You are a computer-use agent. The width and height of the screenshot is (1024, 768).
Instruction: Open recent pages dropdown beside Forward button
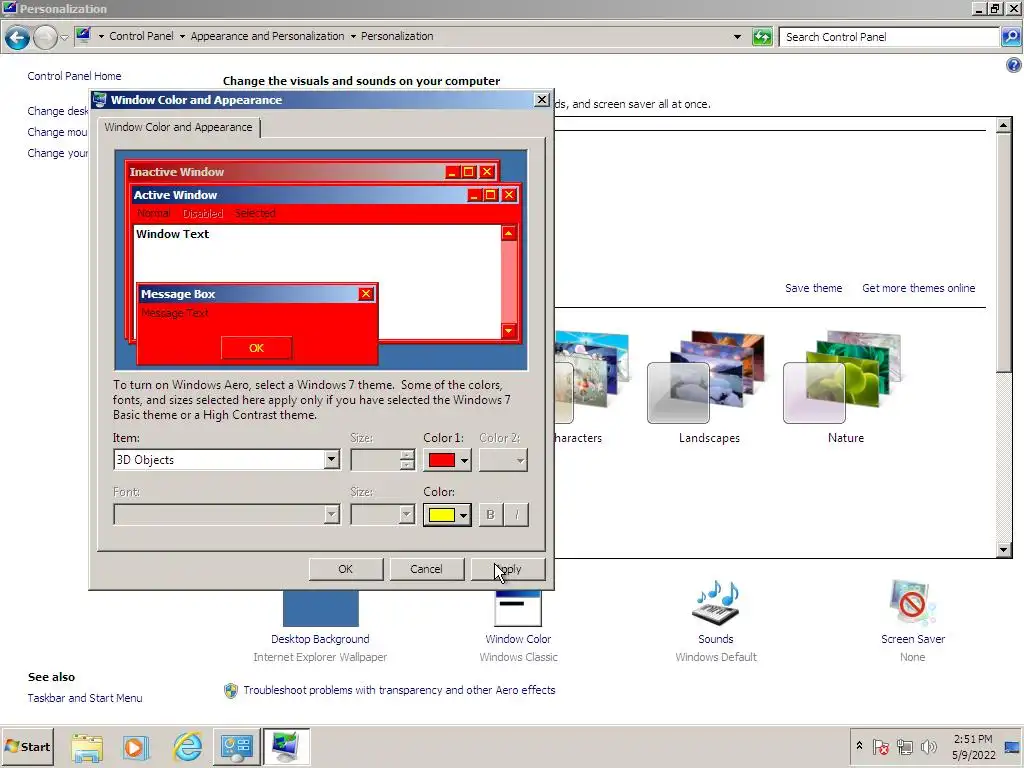64,37
